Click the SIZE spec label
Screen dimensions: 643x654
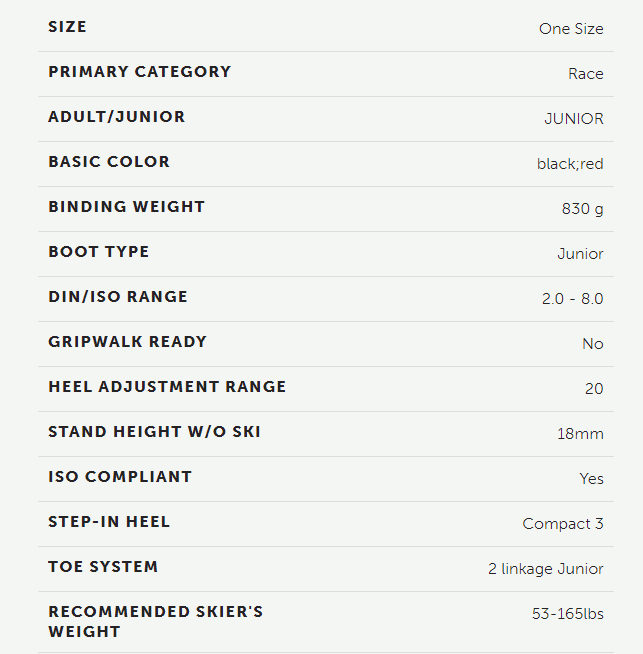(68, 27)
